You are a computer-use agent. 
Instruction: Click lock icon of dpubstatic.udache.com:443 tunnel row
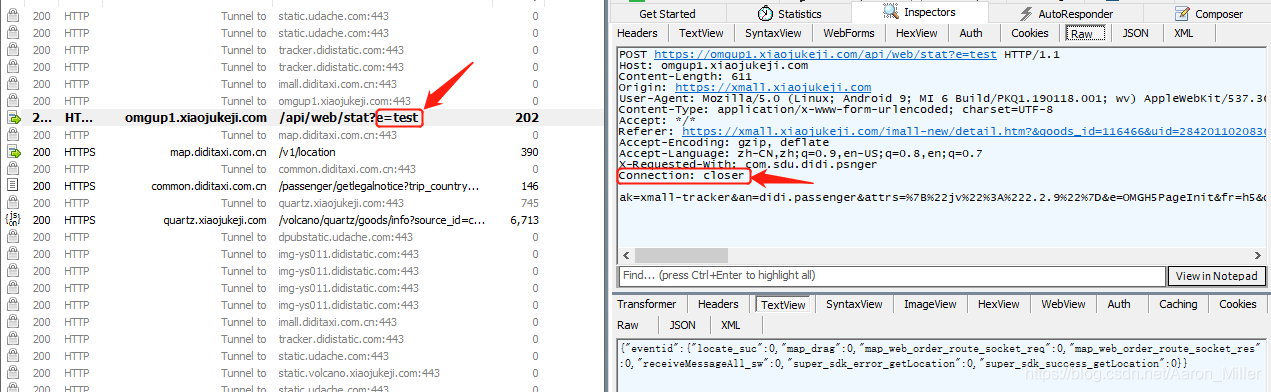(13, 237)
